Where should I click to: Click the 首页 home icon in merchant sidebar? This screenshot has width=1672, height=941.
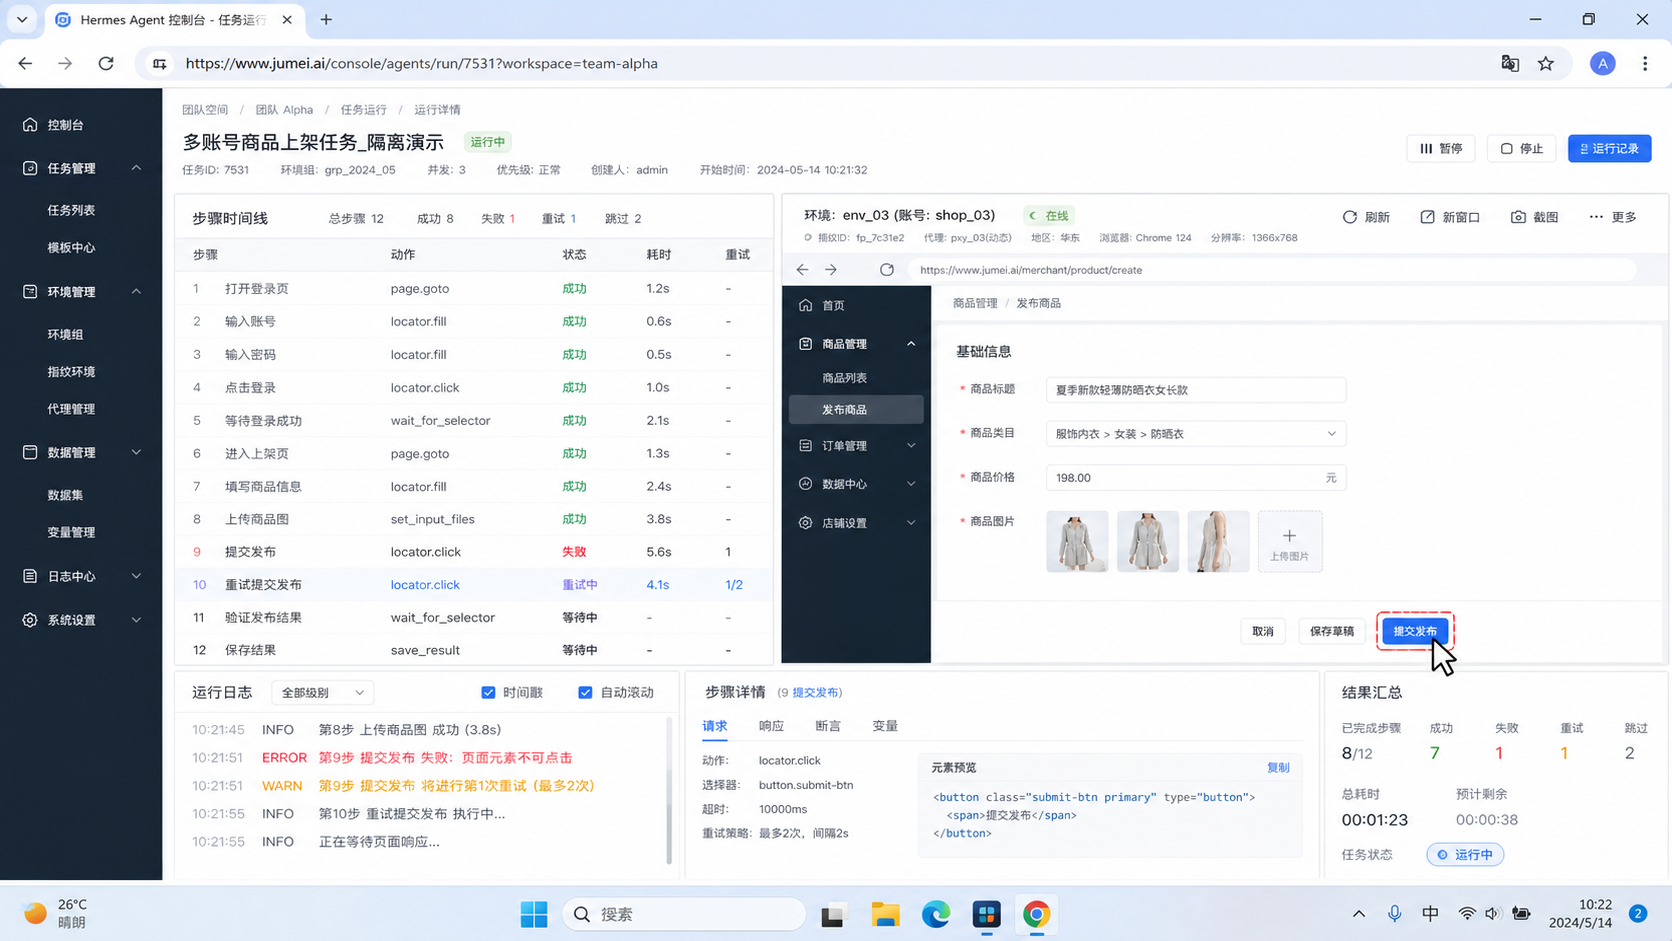click(x=806, y=305)
